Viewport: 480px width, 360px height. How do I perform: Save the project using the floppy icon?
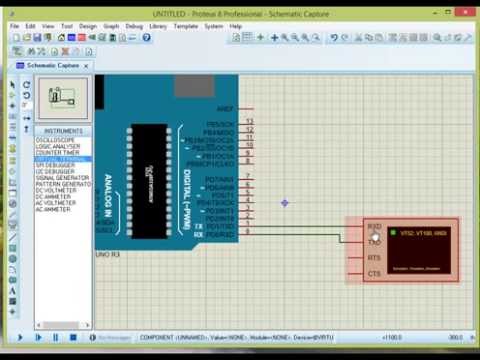coord(37,37)
